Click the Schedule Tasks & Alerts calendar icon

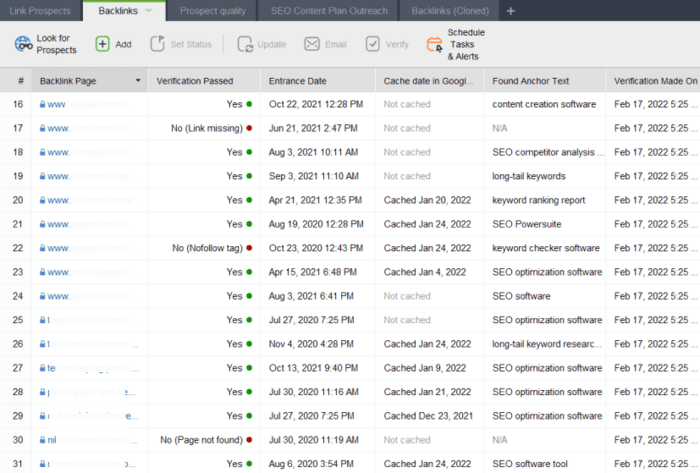pos(434,44)
